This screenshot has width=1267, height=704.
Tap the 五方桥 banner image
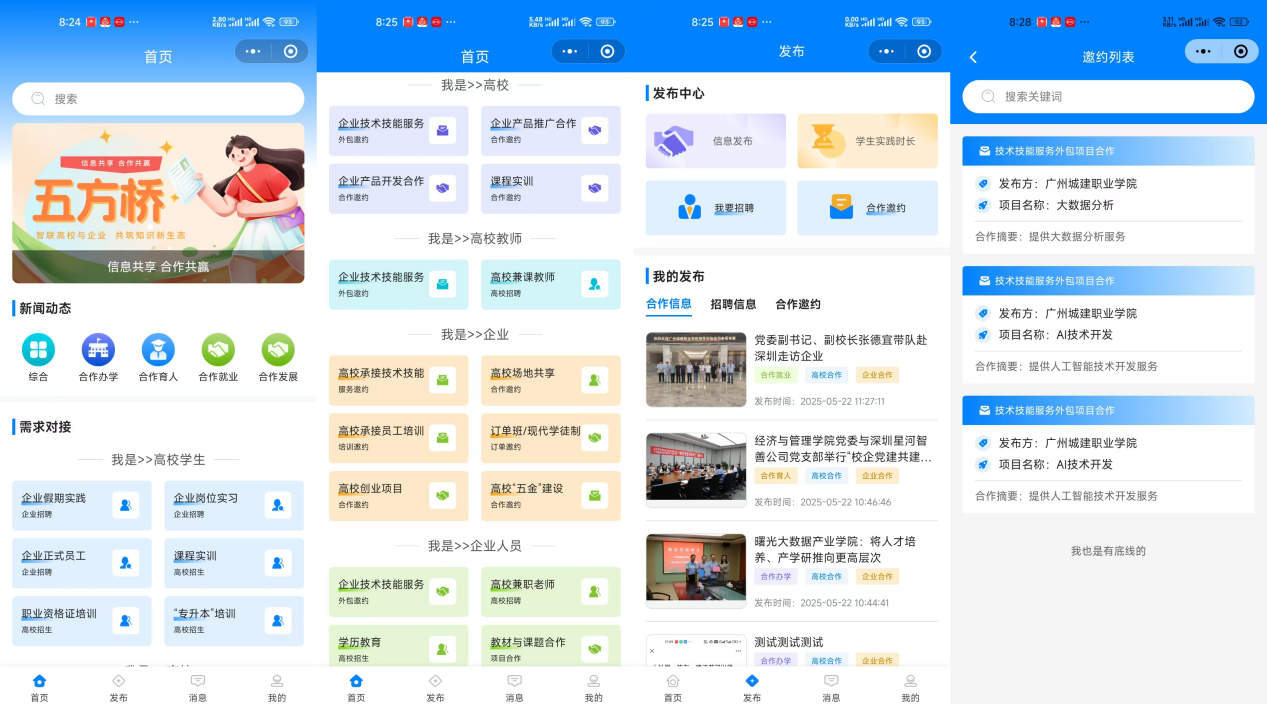158,202
